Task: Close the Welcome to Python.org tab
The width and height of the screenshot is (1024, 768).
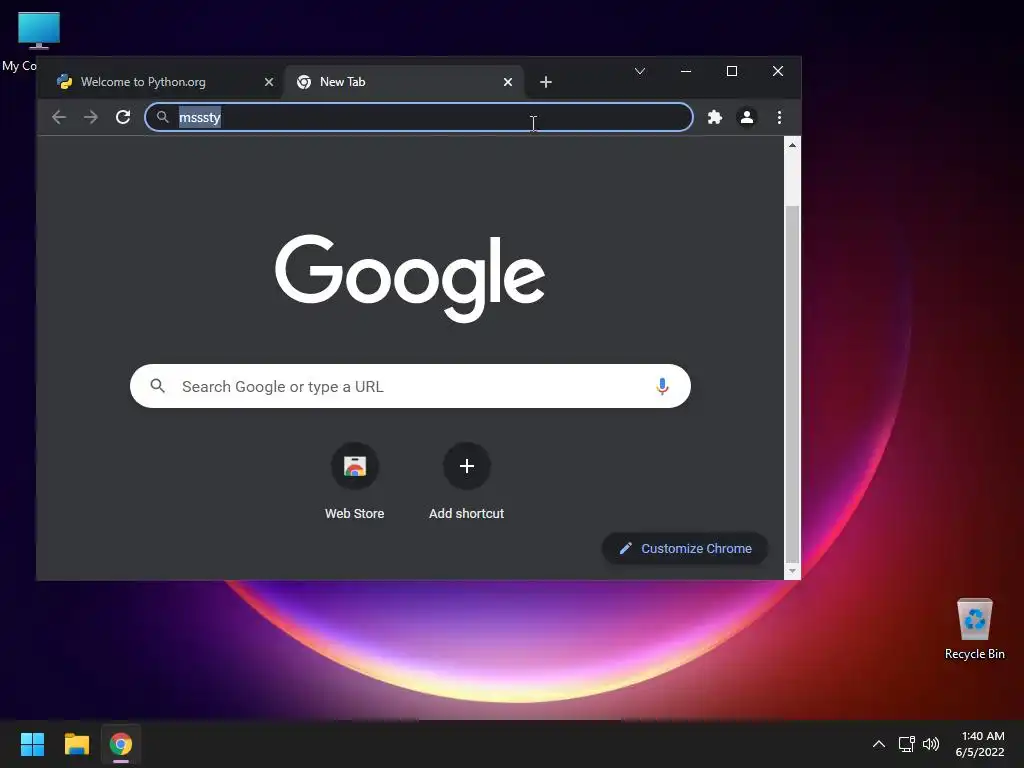Action: (269, 82)
